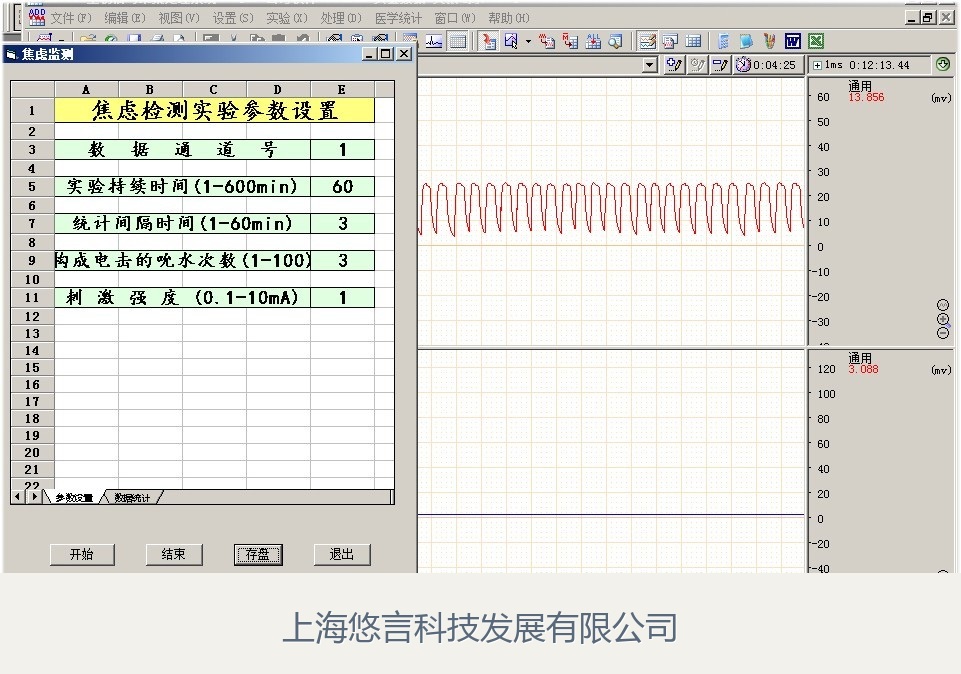This screenshot has width=961, height=674.
Task: Click the waveform display toolbar icon
Action: coord(434,42)
